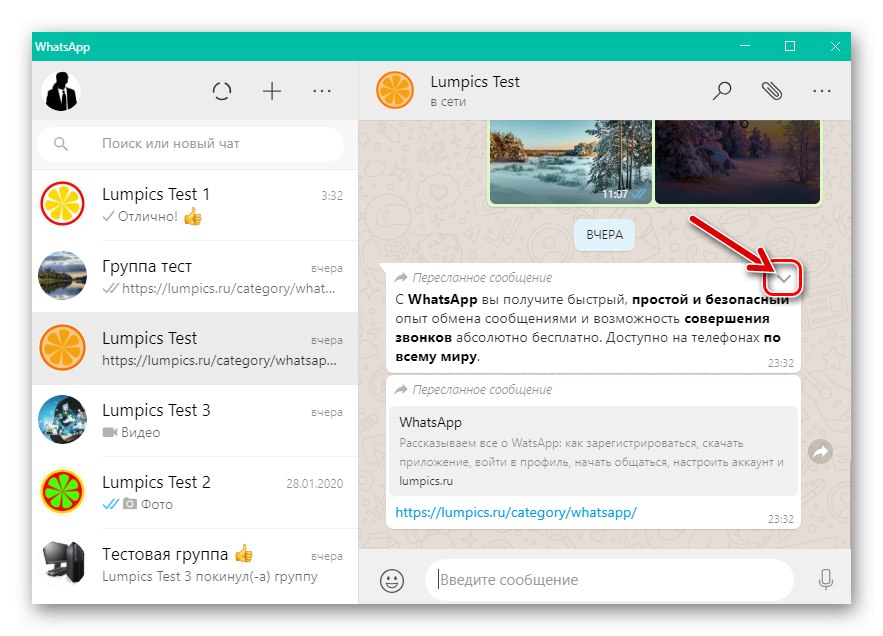Click the Lumpics Test 3 avatar picture
The width and height of the screenshot is (883, 636).
63,420
